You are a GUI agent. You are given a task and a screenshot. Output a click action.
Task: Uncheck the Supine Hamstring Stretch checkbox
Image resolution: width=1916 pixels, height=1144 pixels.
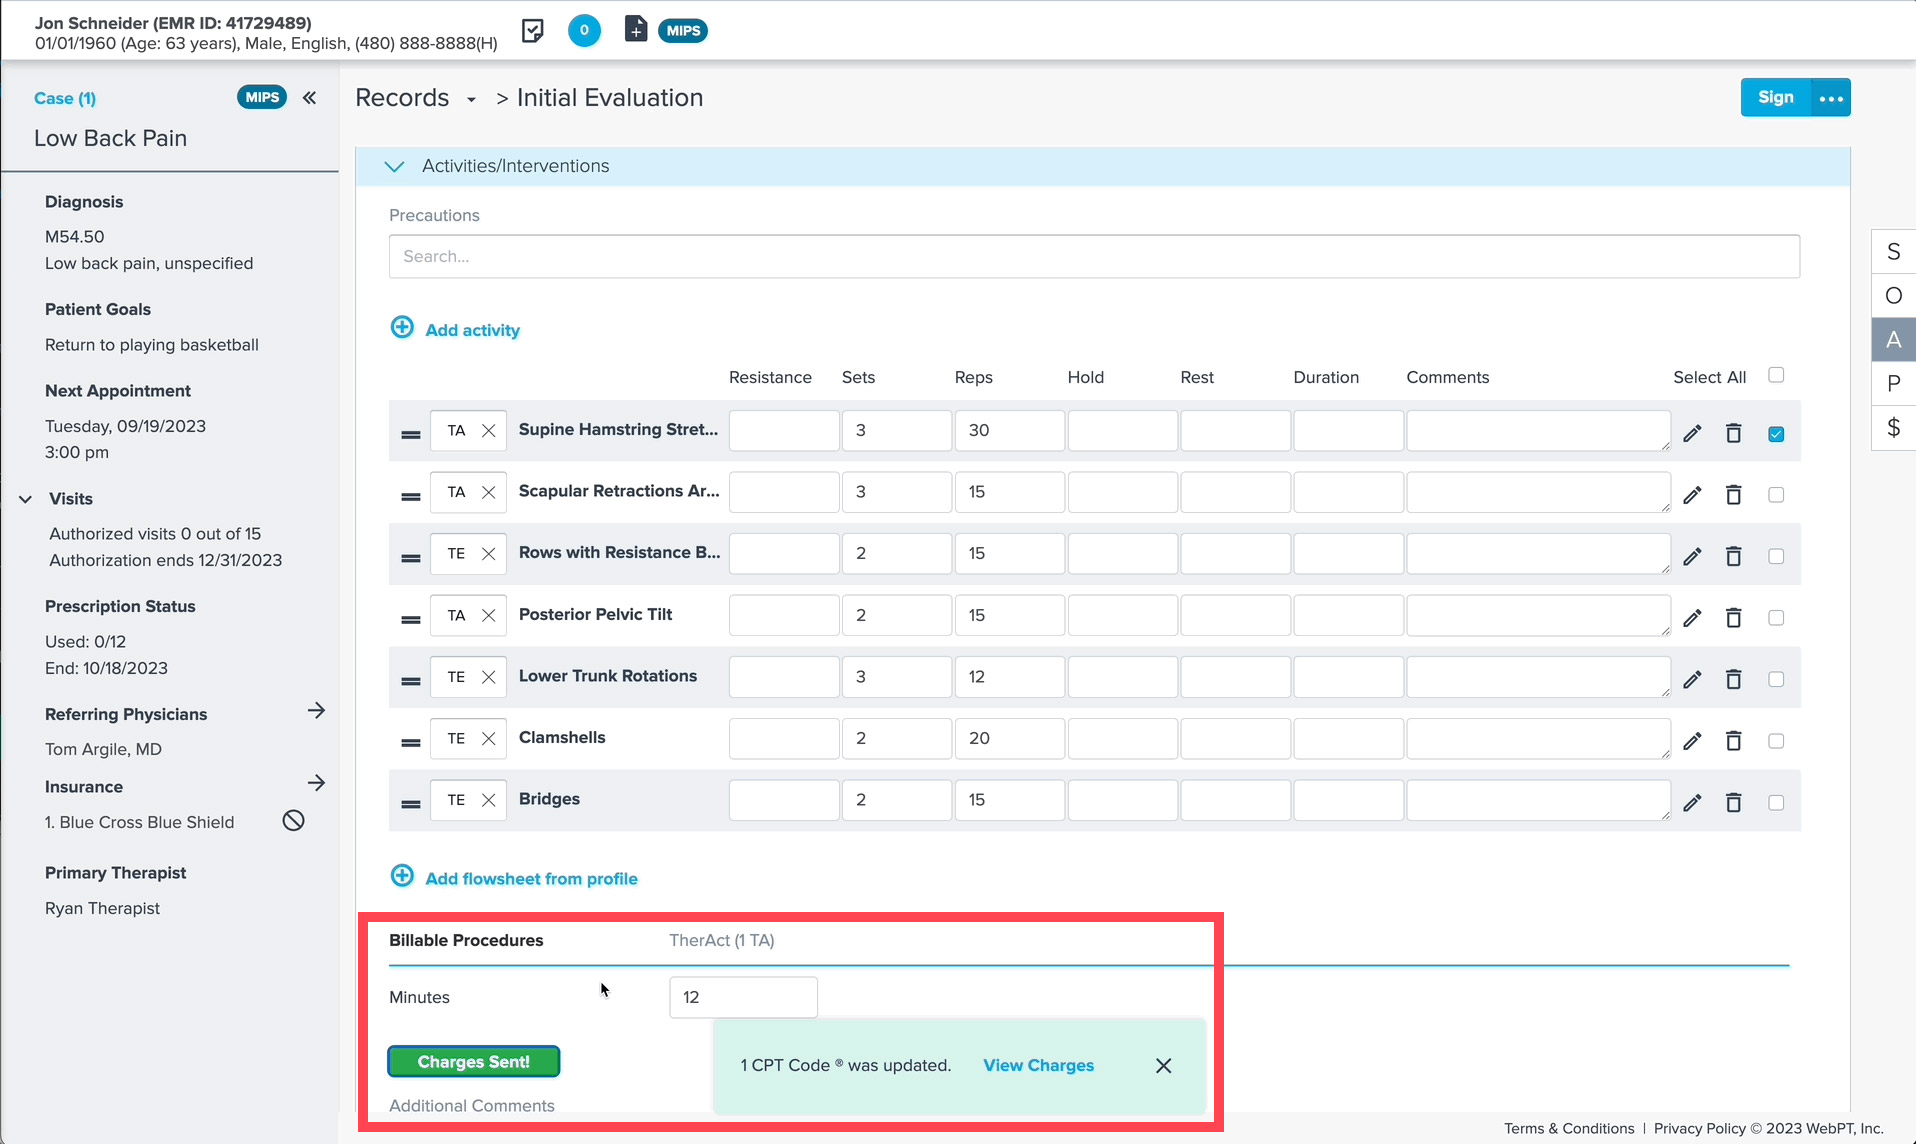(x=1776, y=434)
